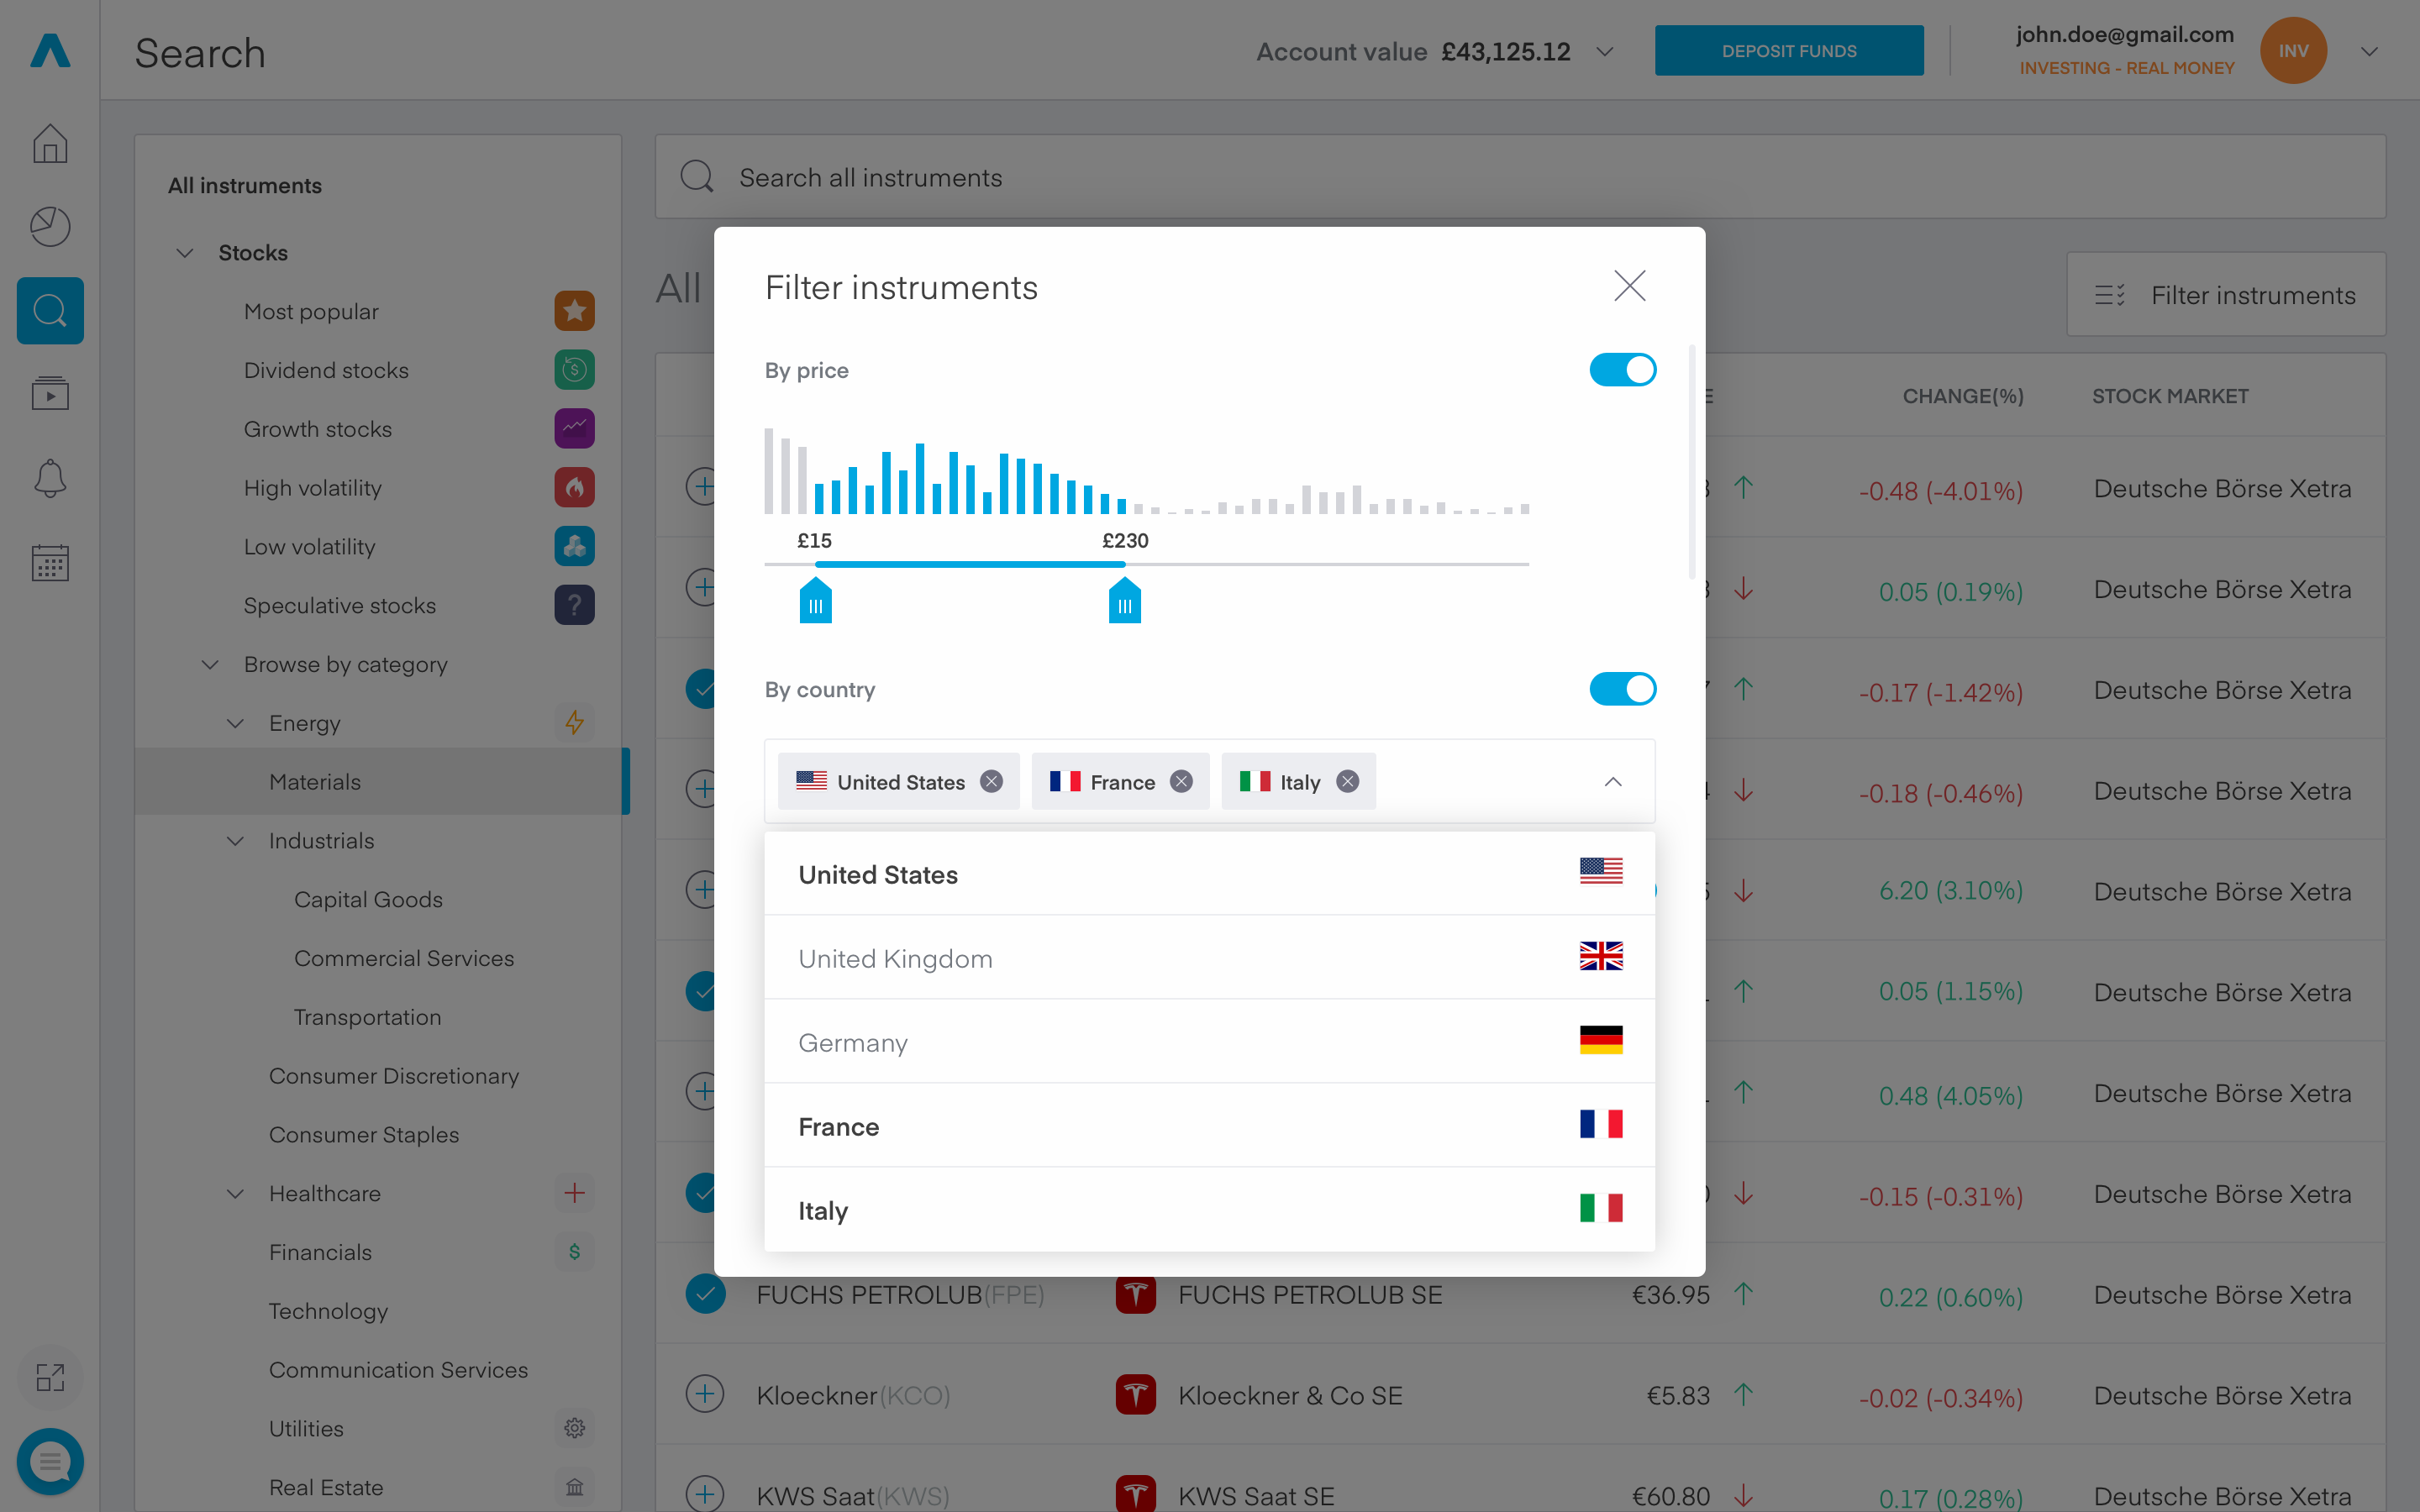Open the video tutorials icon
Image resolution: width=2420 pixels, height=1512 pixels.
[x=50, y=394]
